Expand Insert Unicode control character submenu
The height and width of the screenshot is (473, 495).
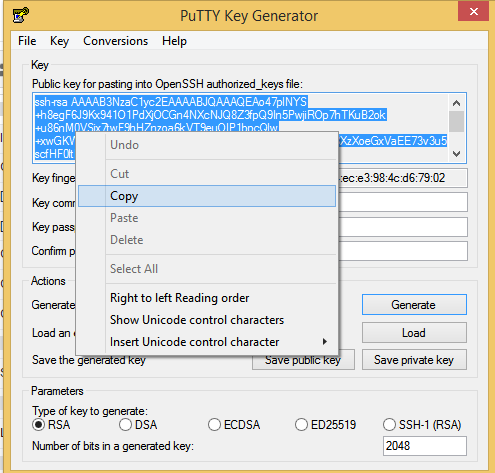click(207, 342)
